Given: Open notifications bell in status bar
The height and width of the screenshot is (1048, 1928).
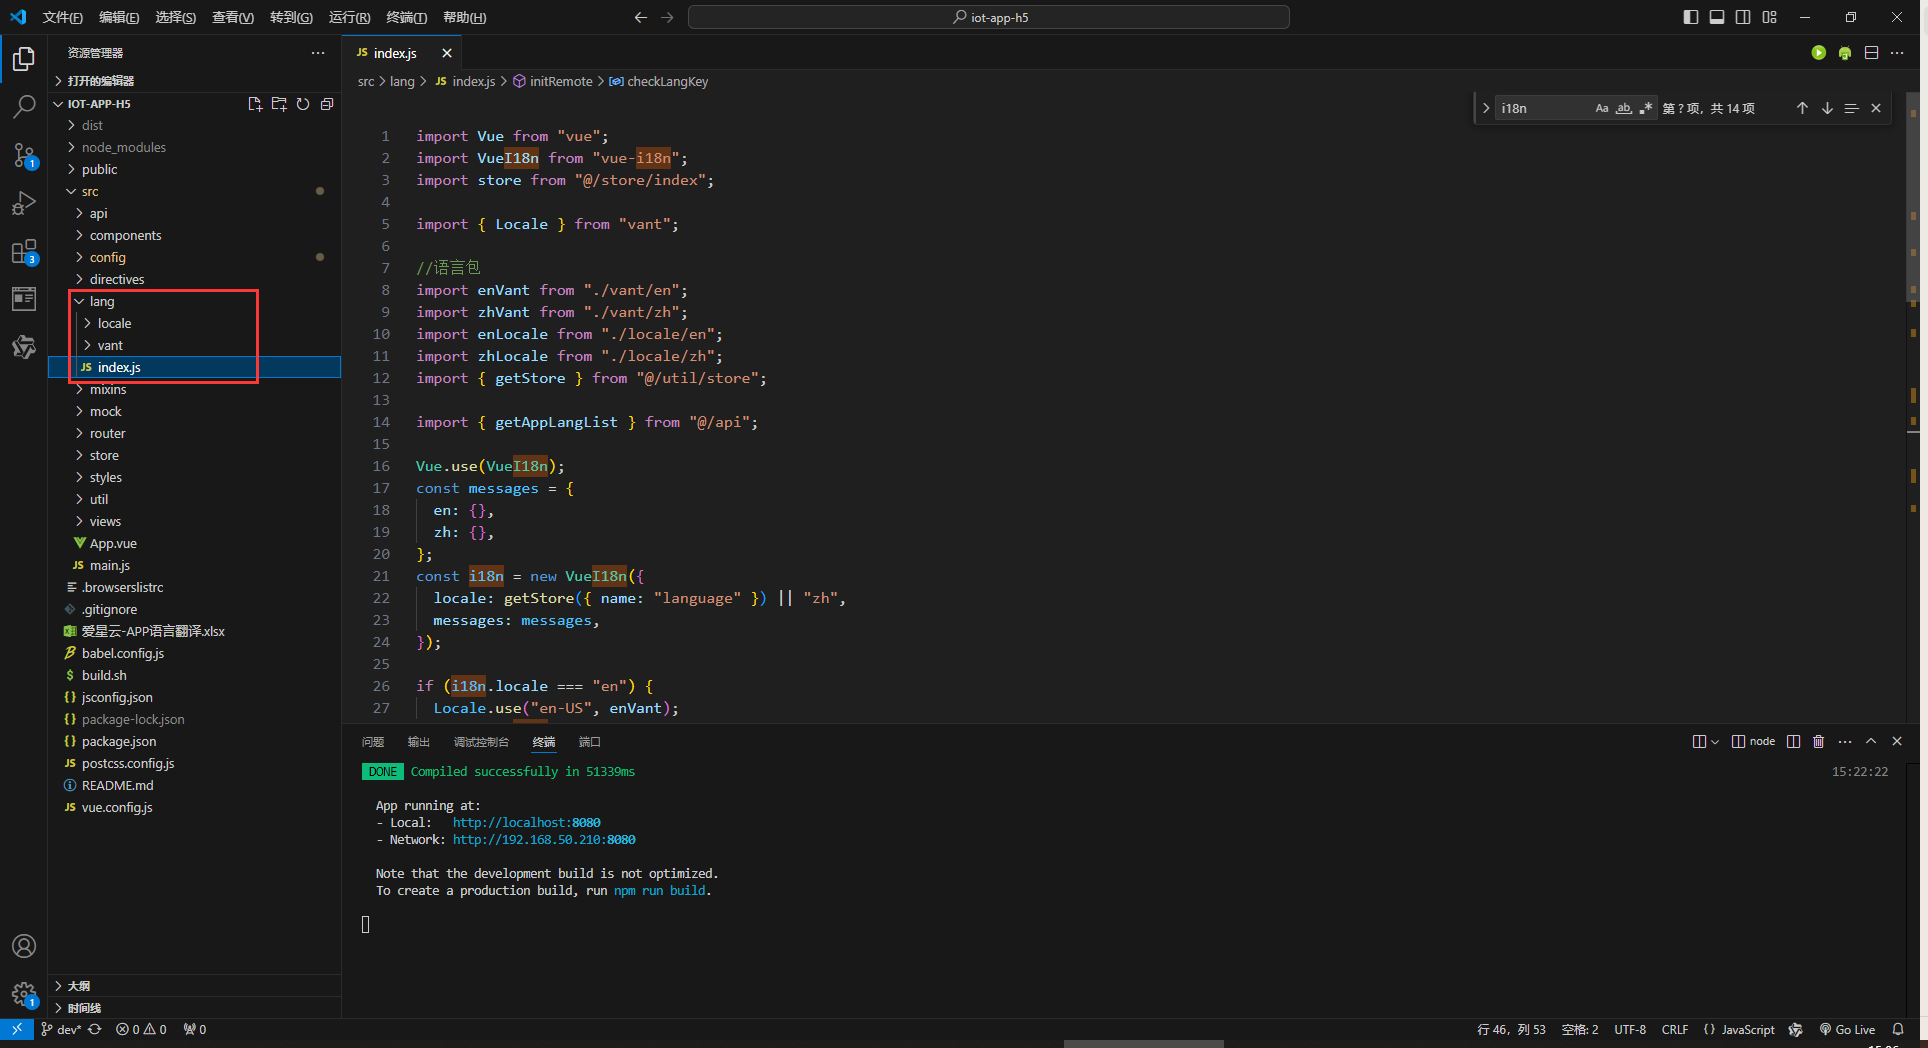Looking at the screenshot, I should point(1898,1029).
